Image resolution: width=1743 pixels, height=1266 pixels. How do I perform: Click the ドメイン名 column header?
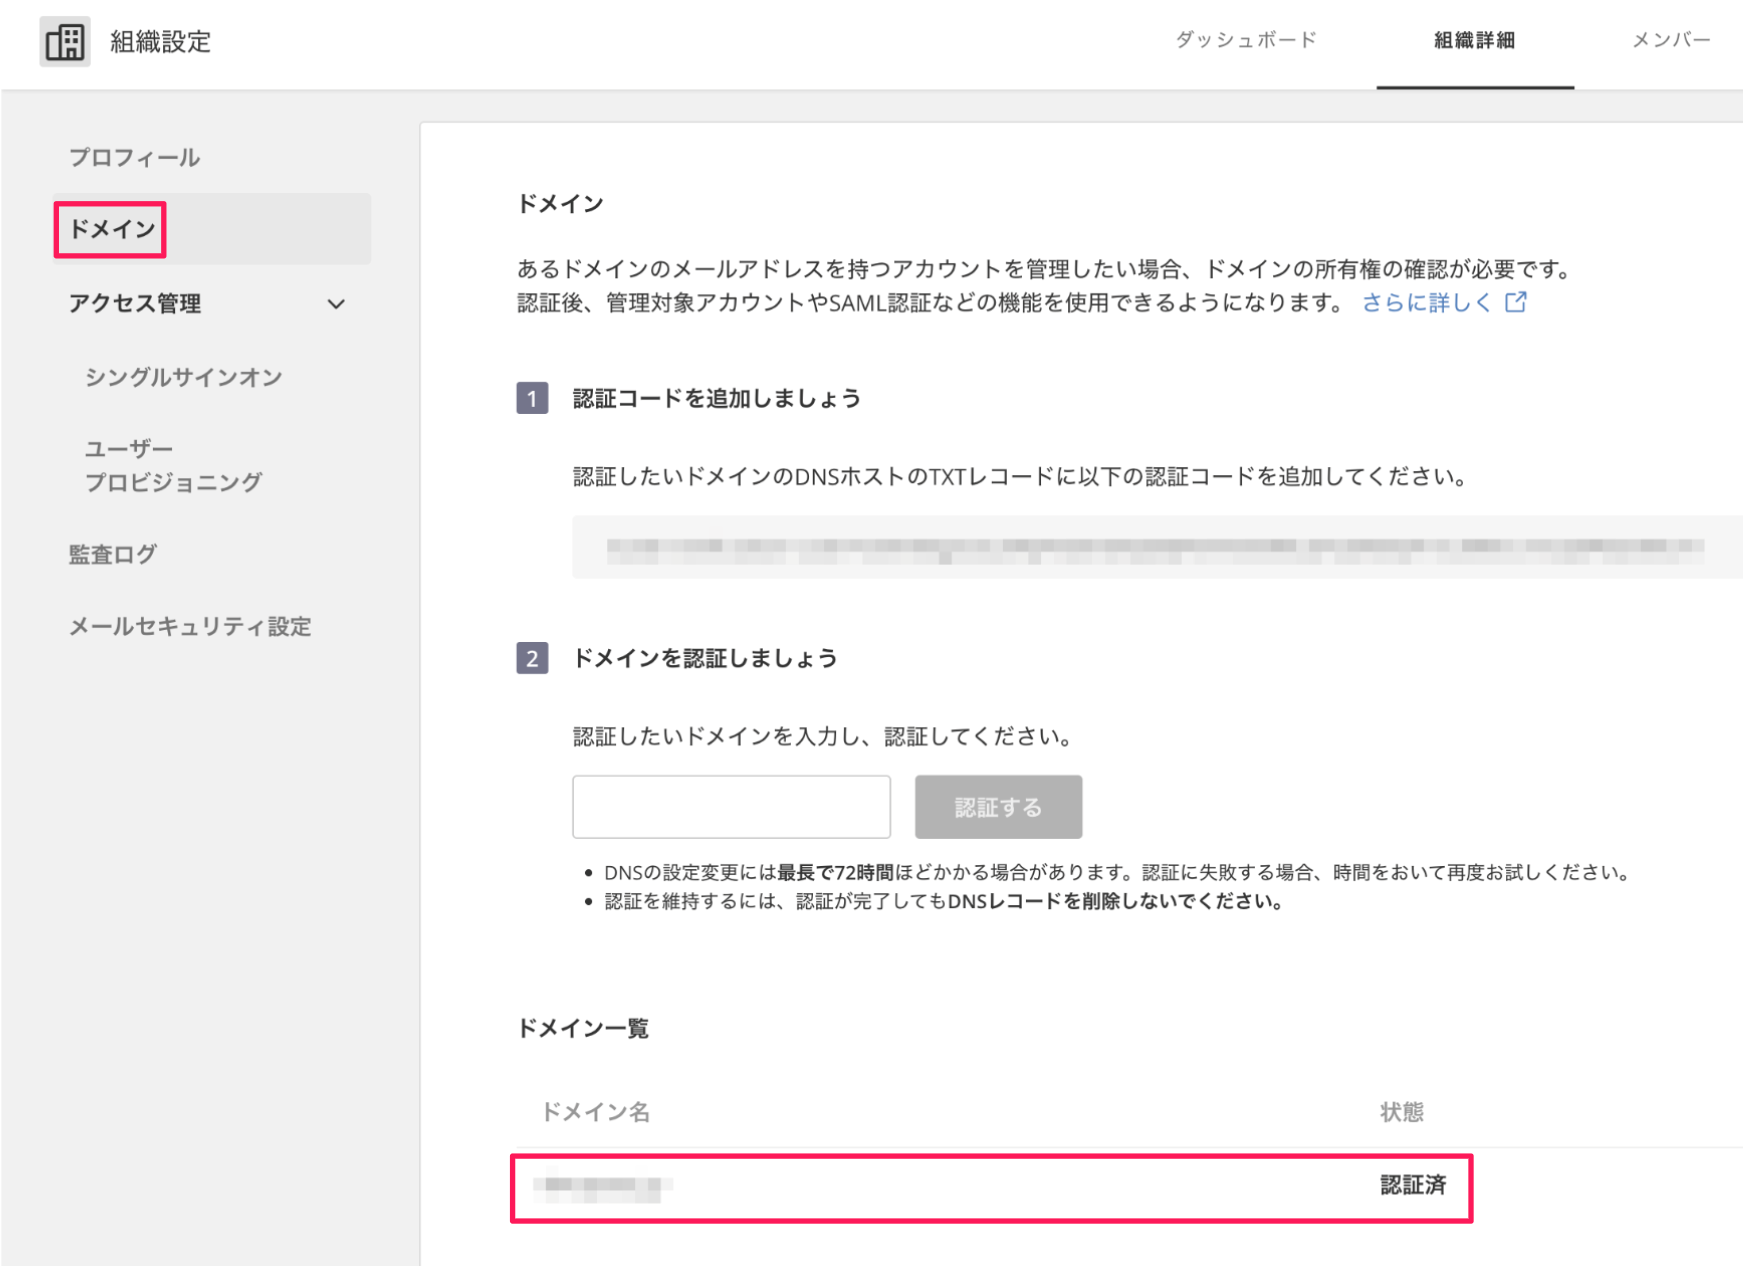(595, 1112)
